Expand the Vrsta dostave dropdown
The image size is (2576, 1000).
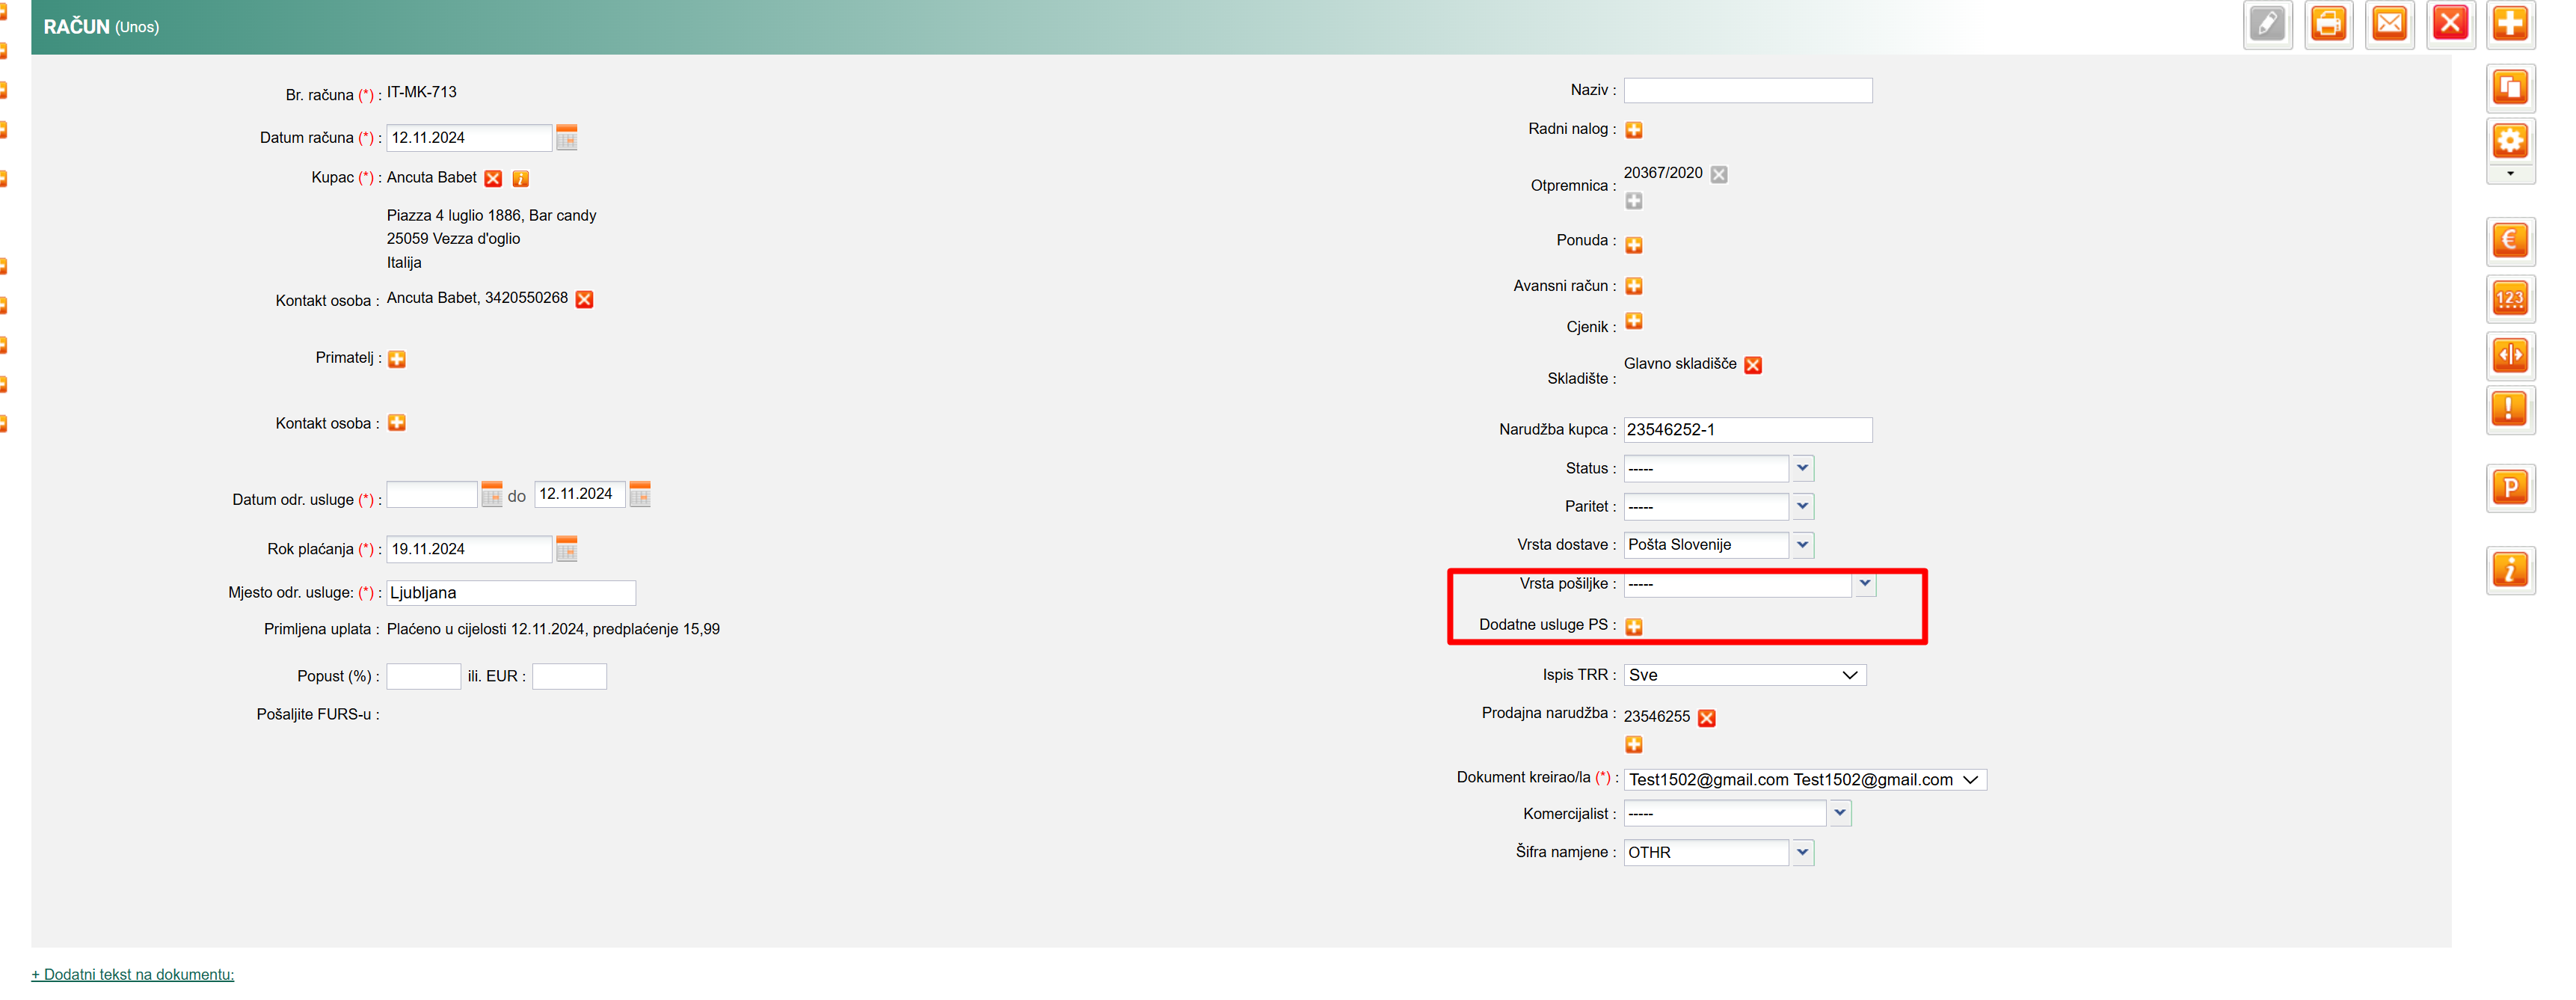pos(1802,545)
